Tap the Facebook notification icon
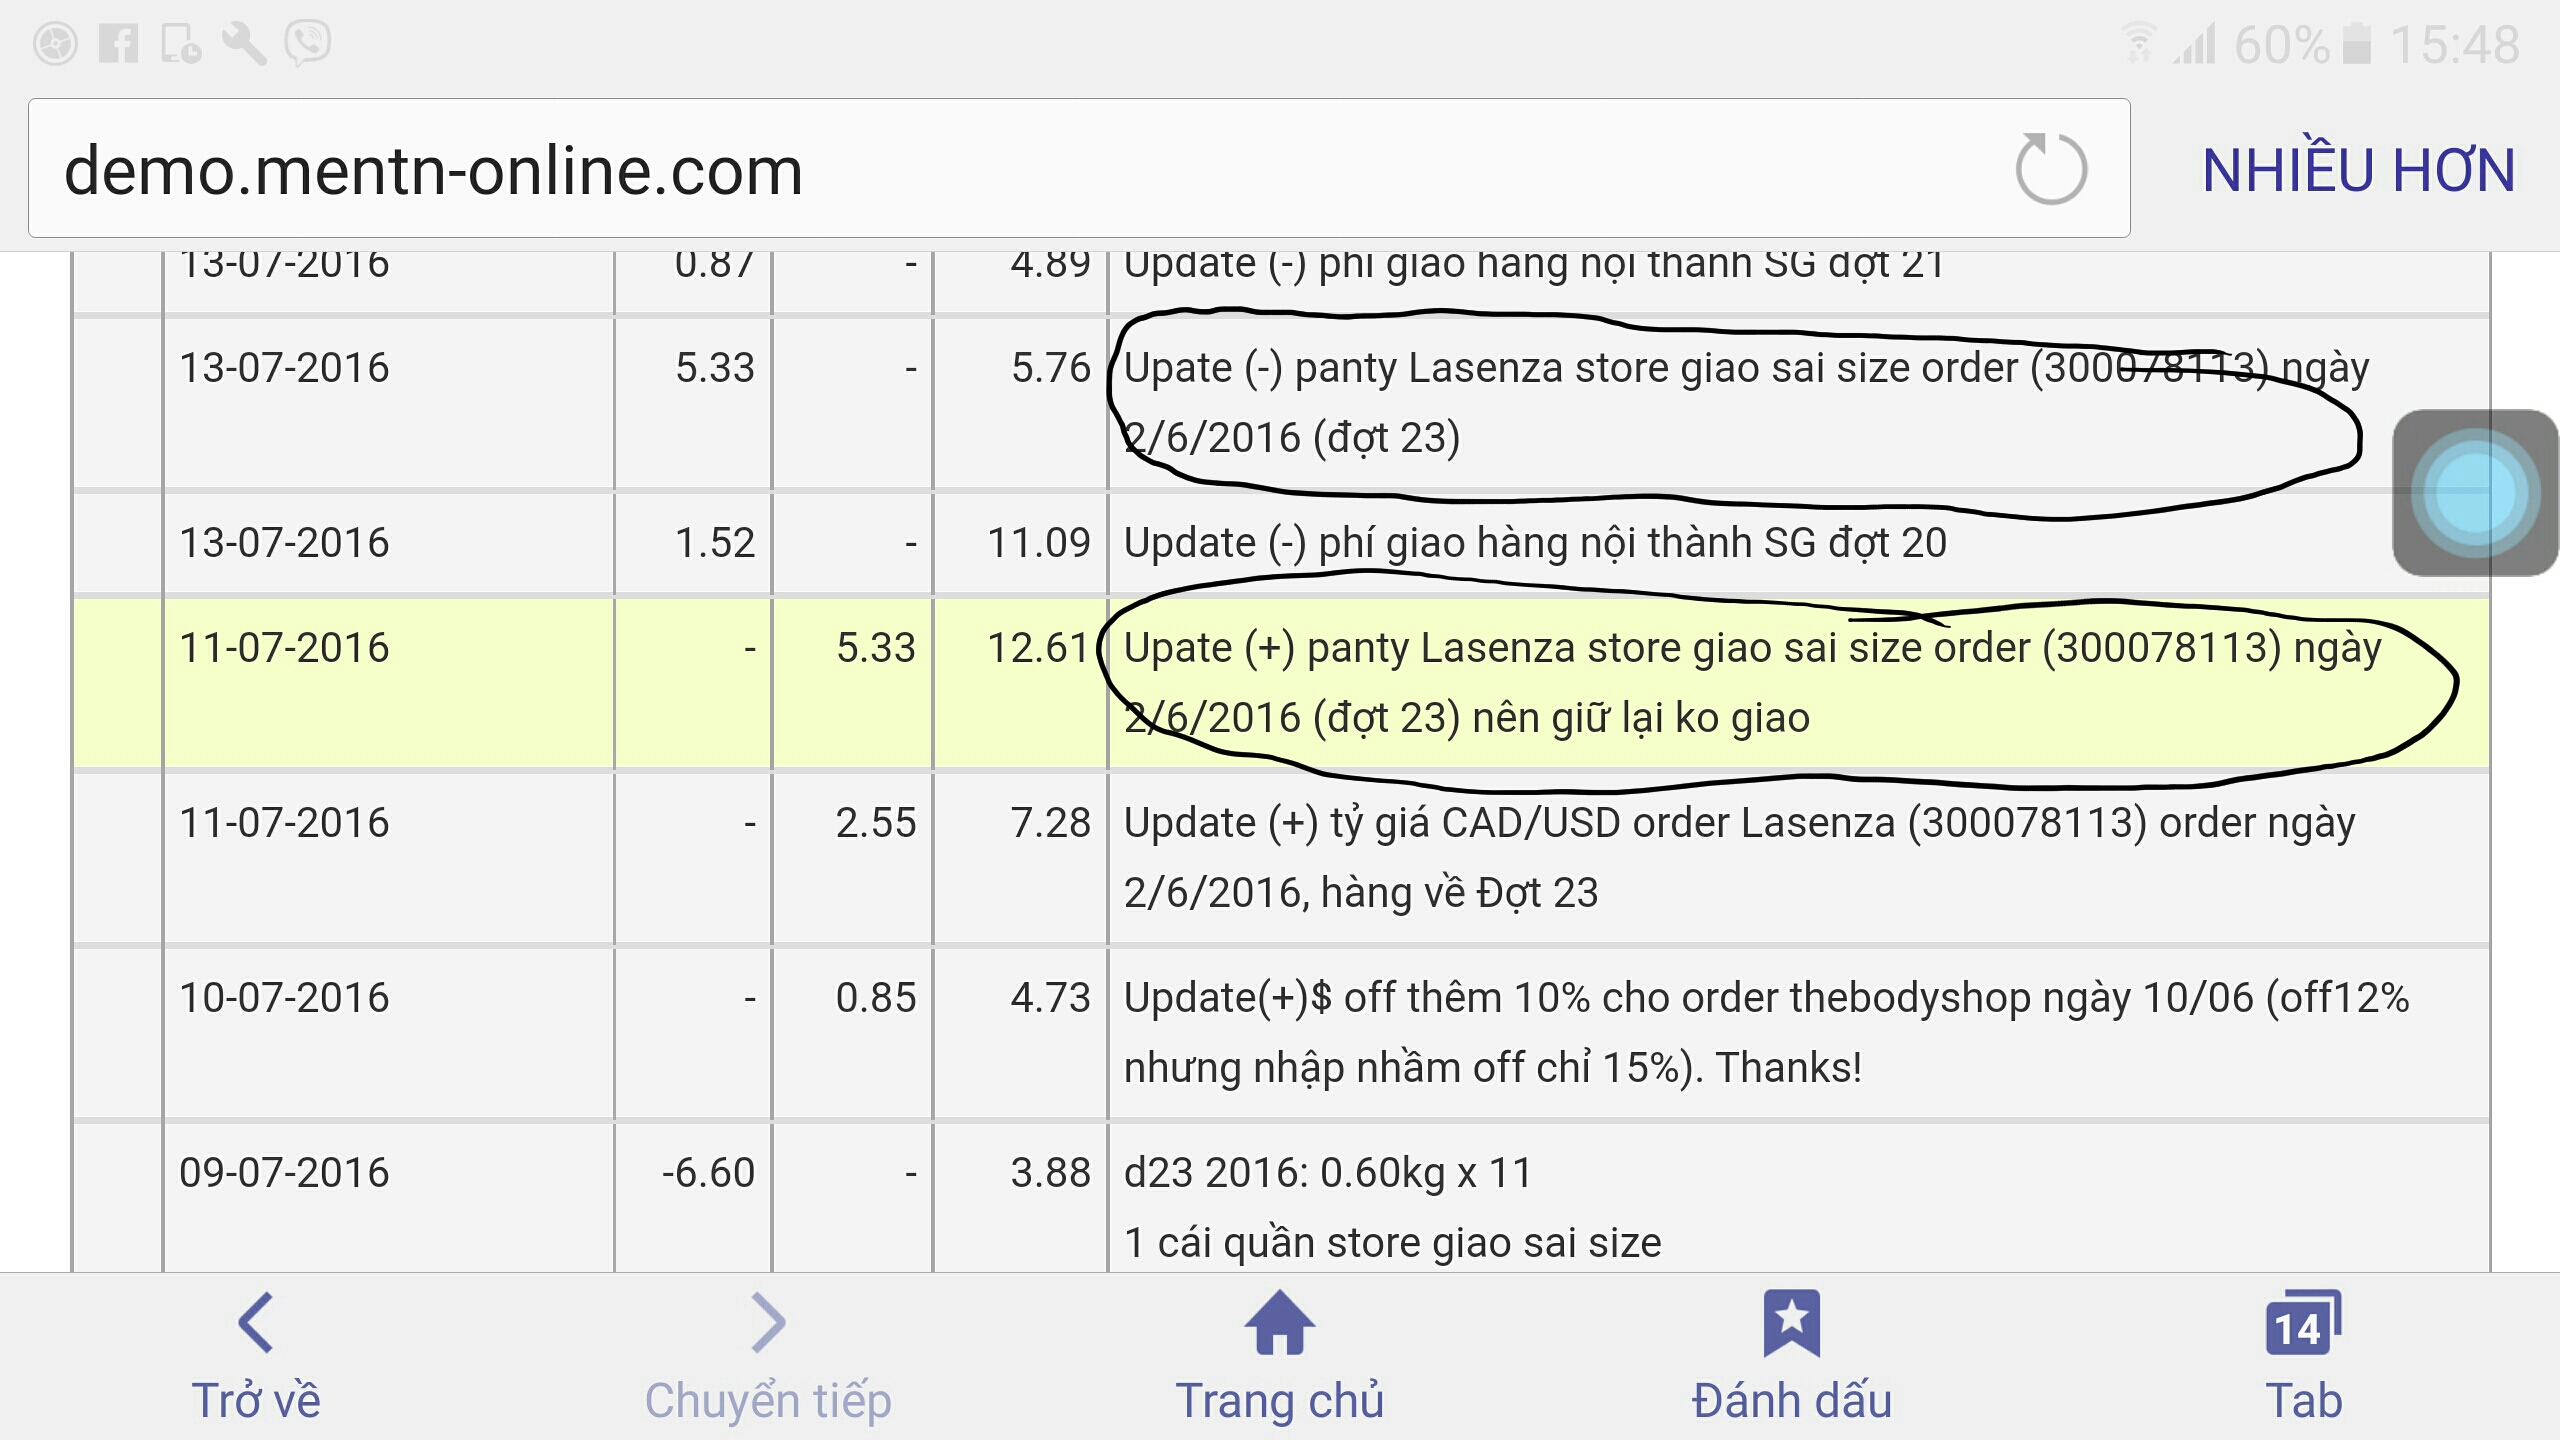The height and width of the screenshot is (1440, 2560). [118, 44]
